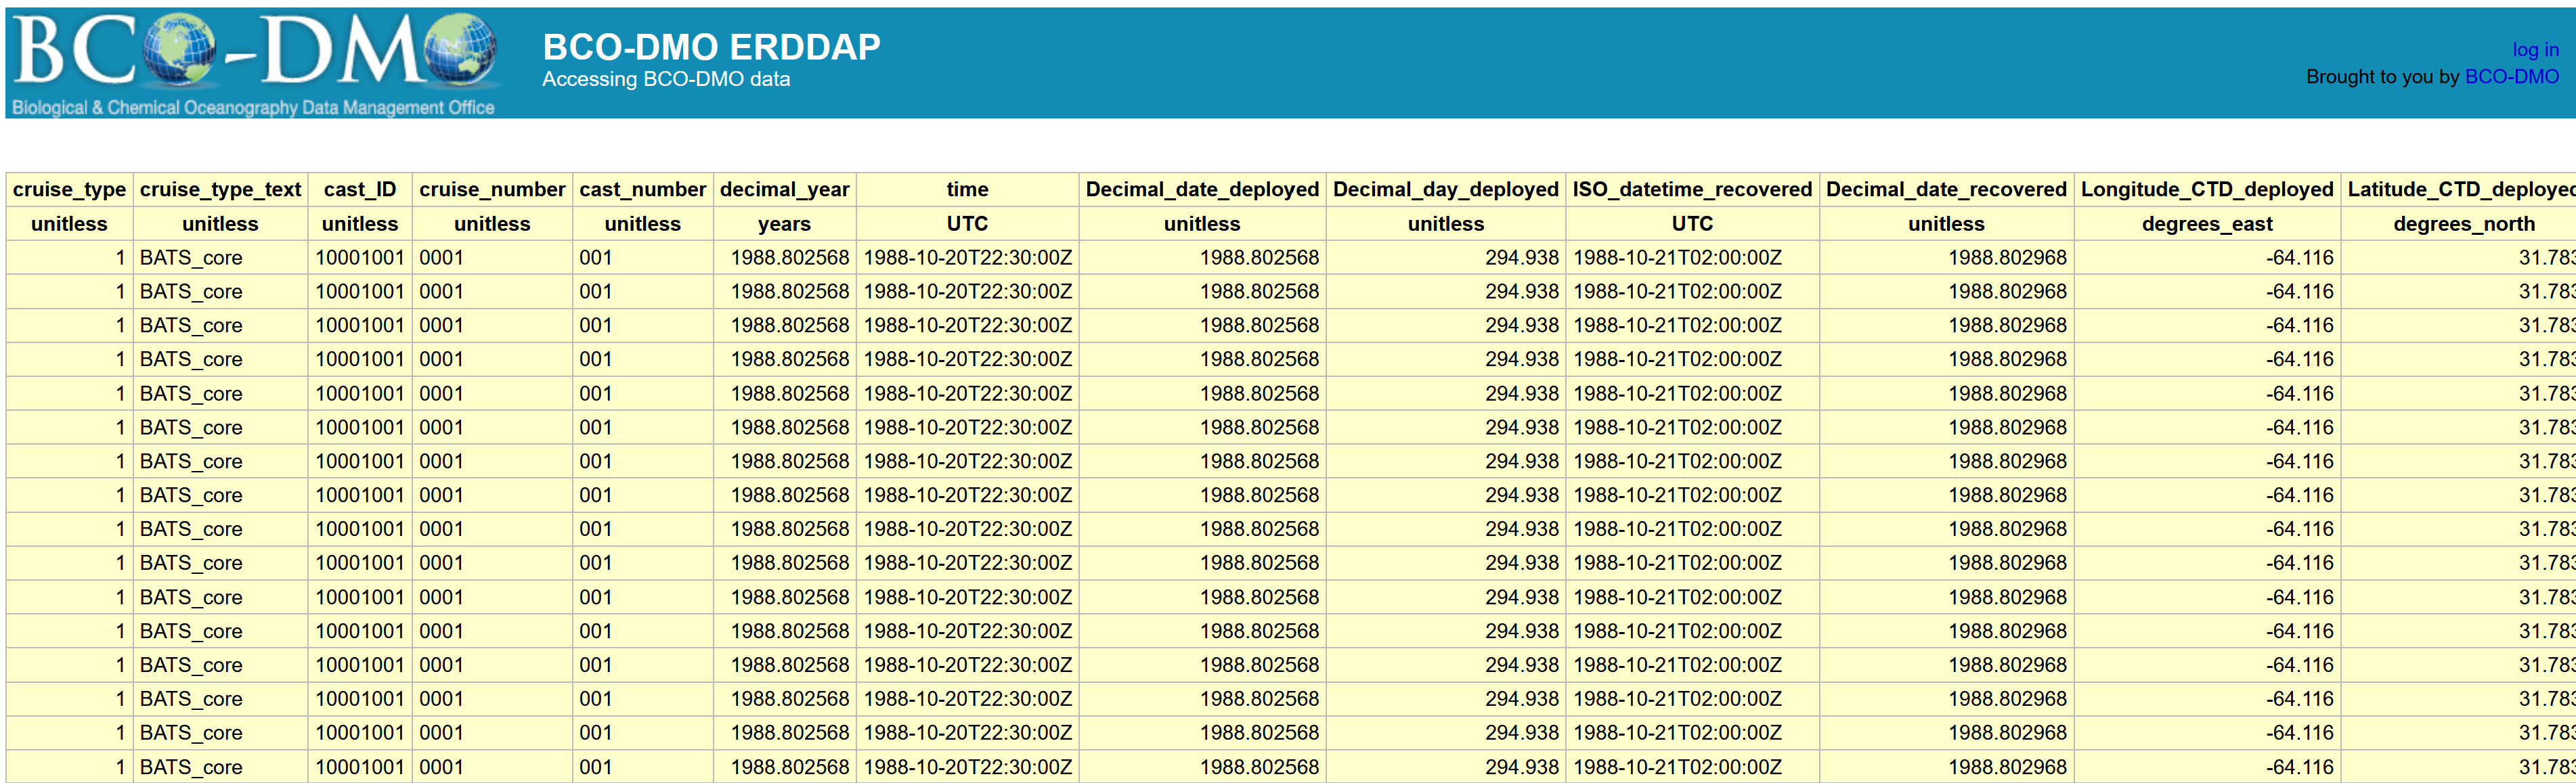Click the Biological & Chemical Oceanography tagline text
Image resolution: width=2576 pixels, height=783 pixels.
(253, 107)
